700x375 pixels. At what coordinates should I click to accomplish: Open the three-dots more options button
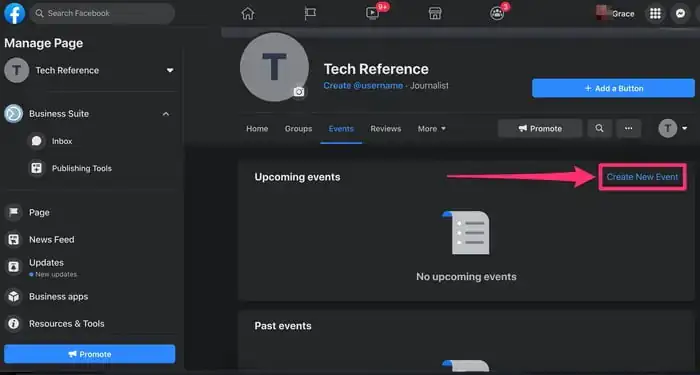[629, 129]
